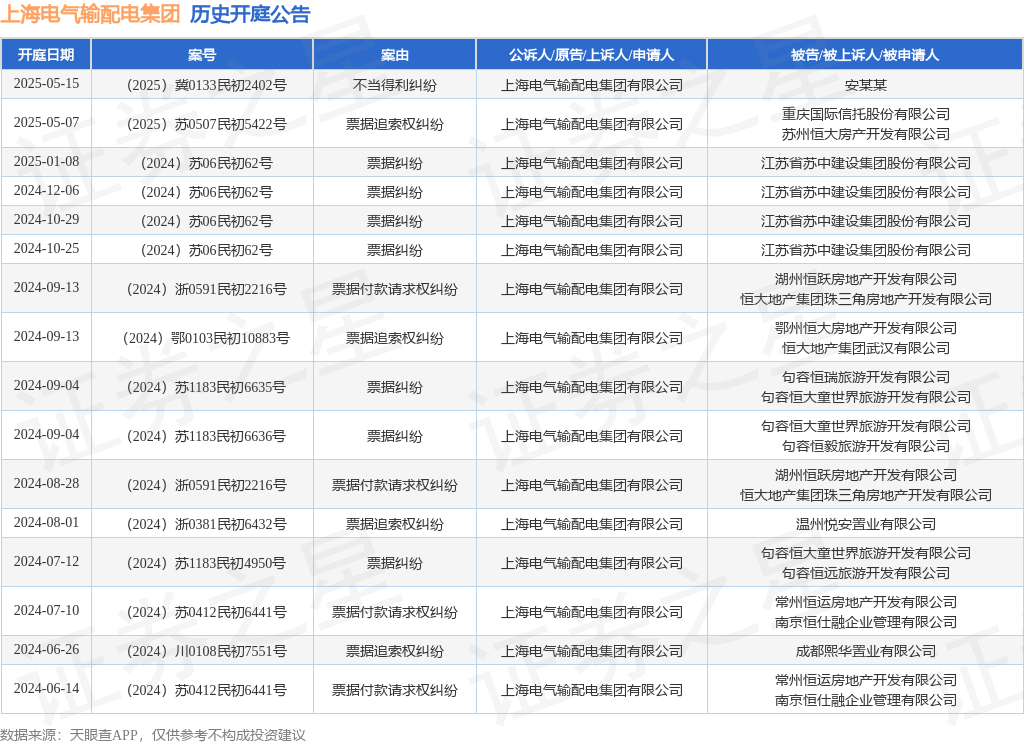Click defendant 句容恒远旅游开发有限公司

[865, 573]
